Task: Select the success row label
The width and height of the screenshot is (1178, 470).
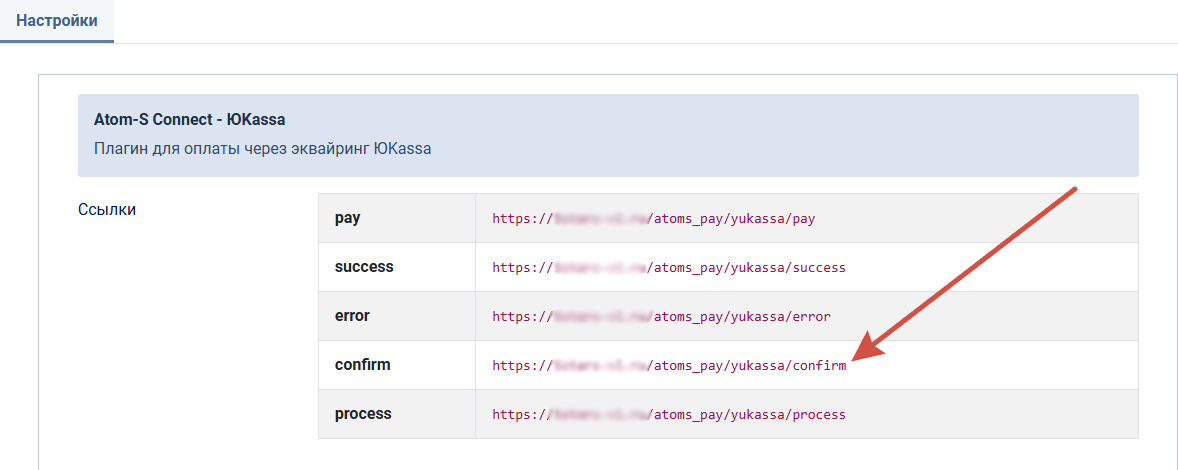Action: coord(364,267)
